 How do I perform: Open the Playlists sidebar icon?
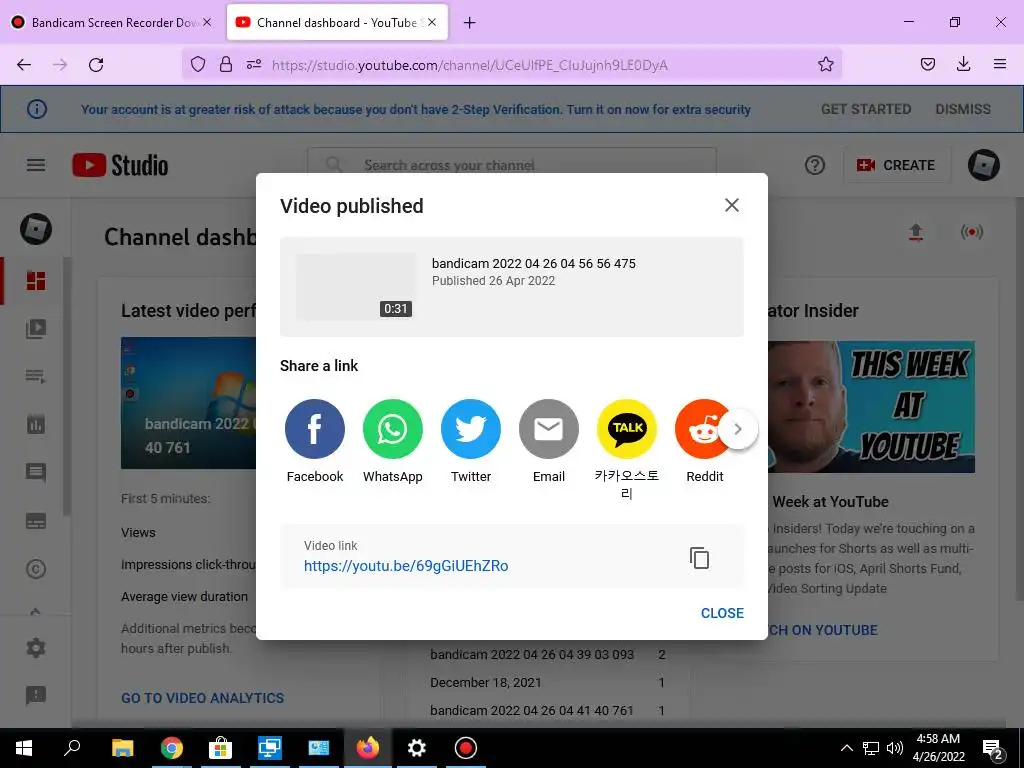pos(36,376)
